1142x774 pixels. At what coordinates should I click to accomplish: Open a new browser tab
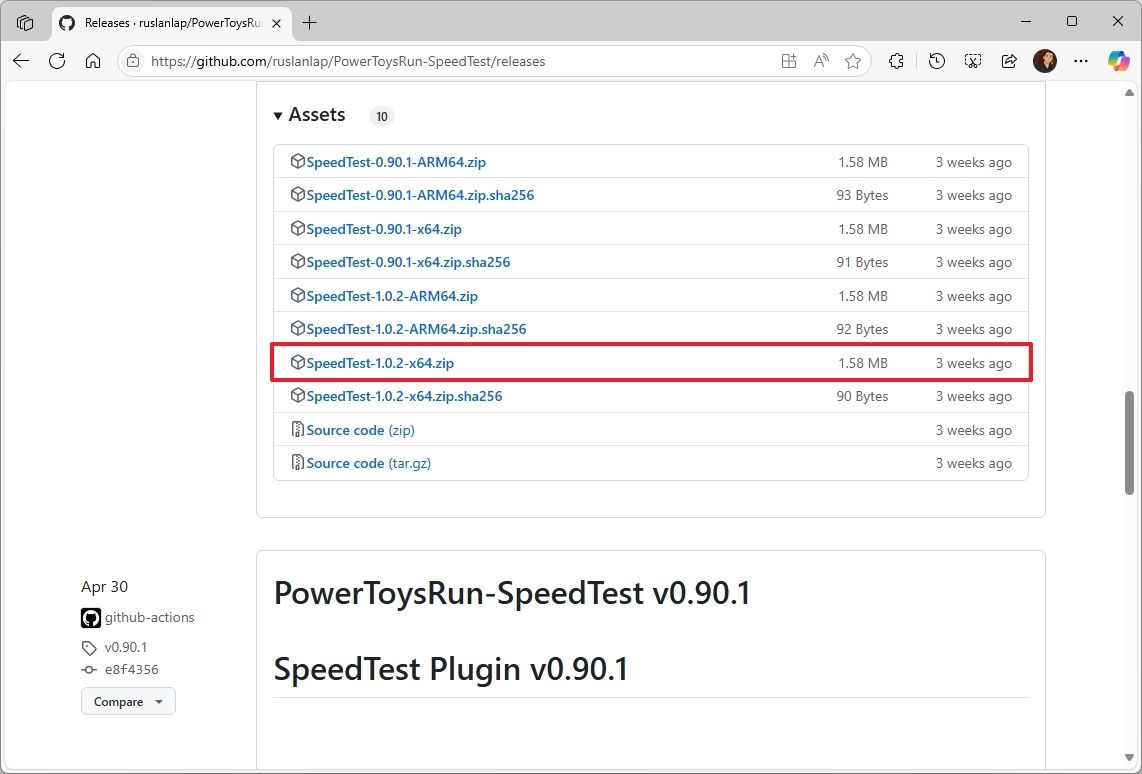310,22
